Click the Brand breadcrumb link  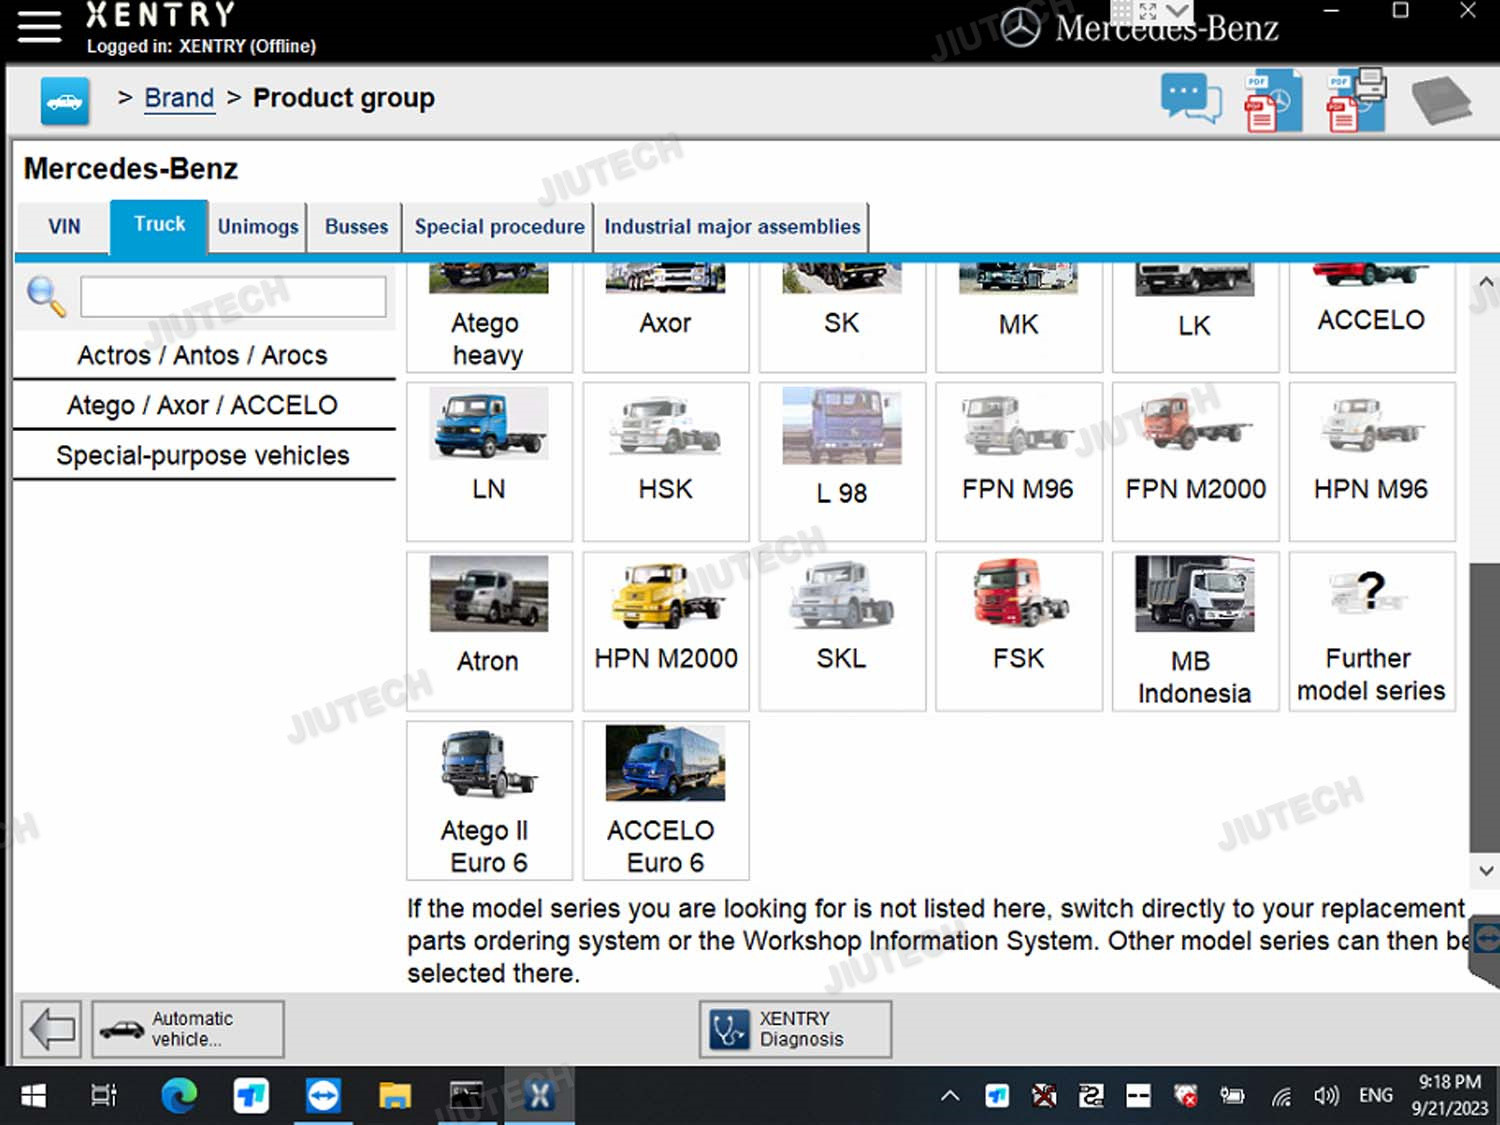(x=179, y=98)
